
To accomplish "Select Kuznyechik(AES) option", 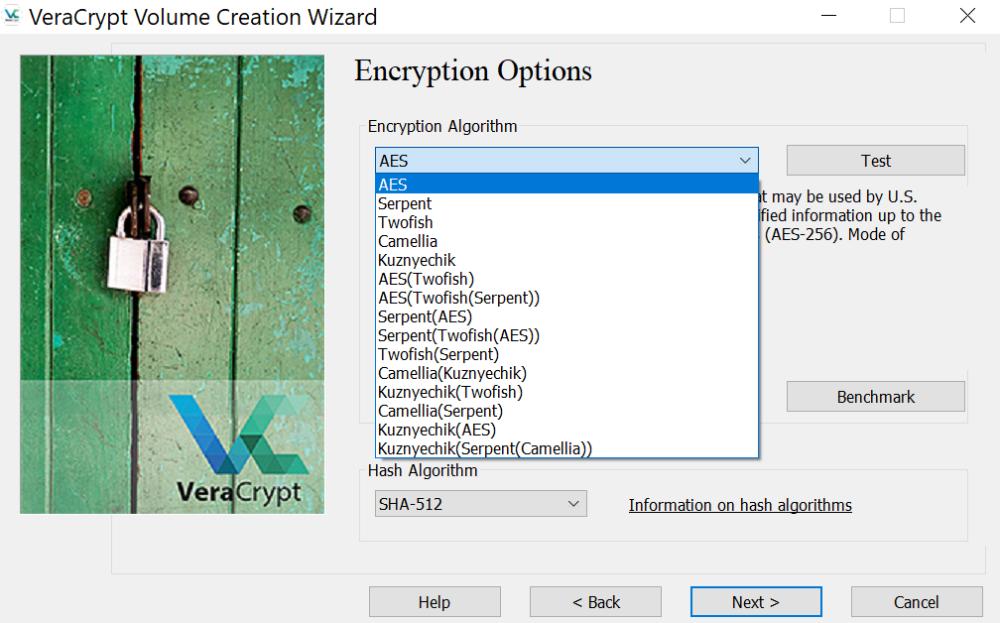I will 567,430.
